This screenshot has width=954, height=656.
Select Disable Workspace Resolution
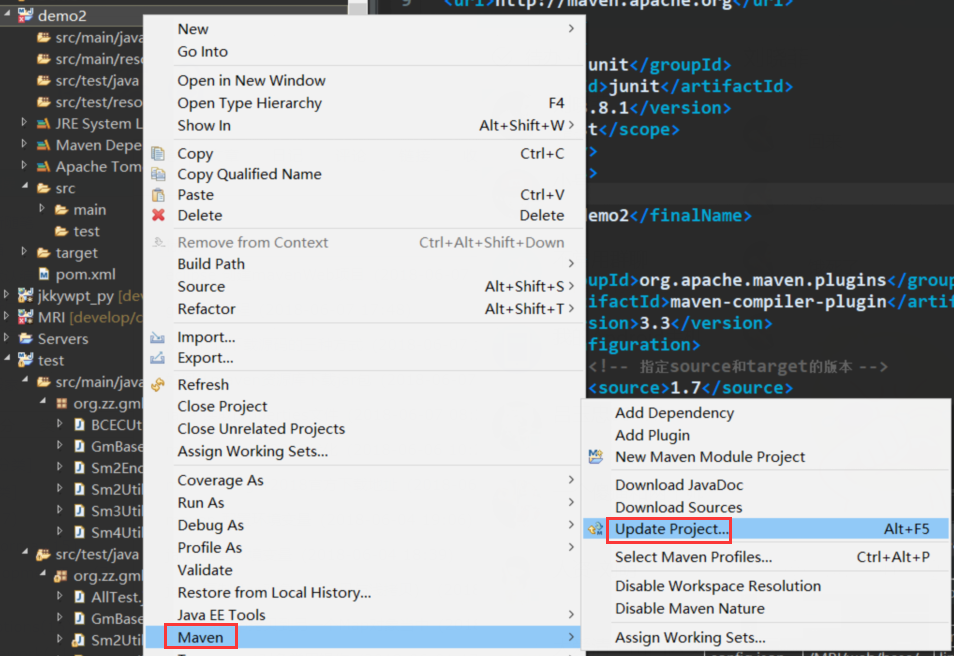[717, 586]
